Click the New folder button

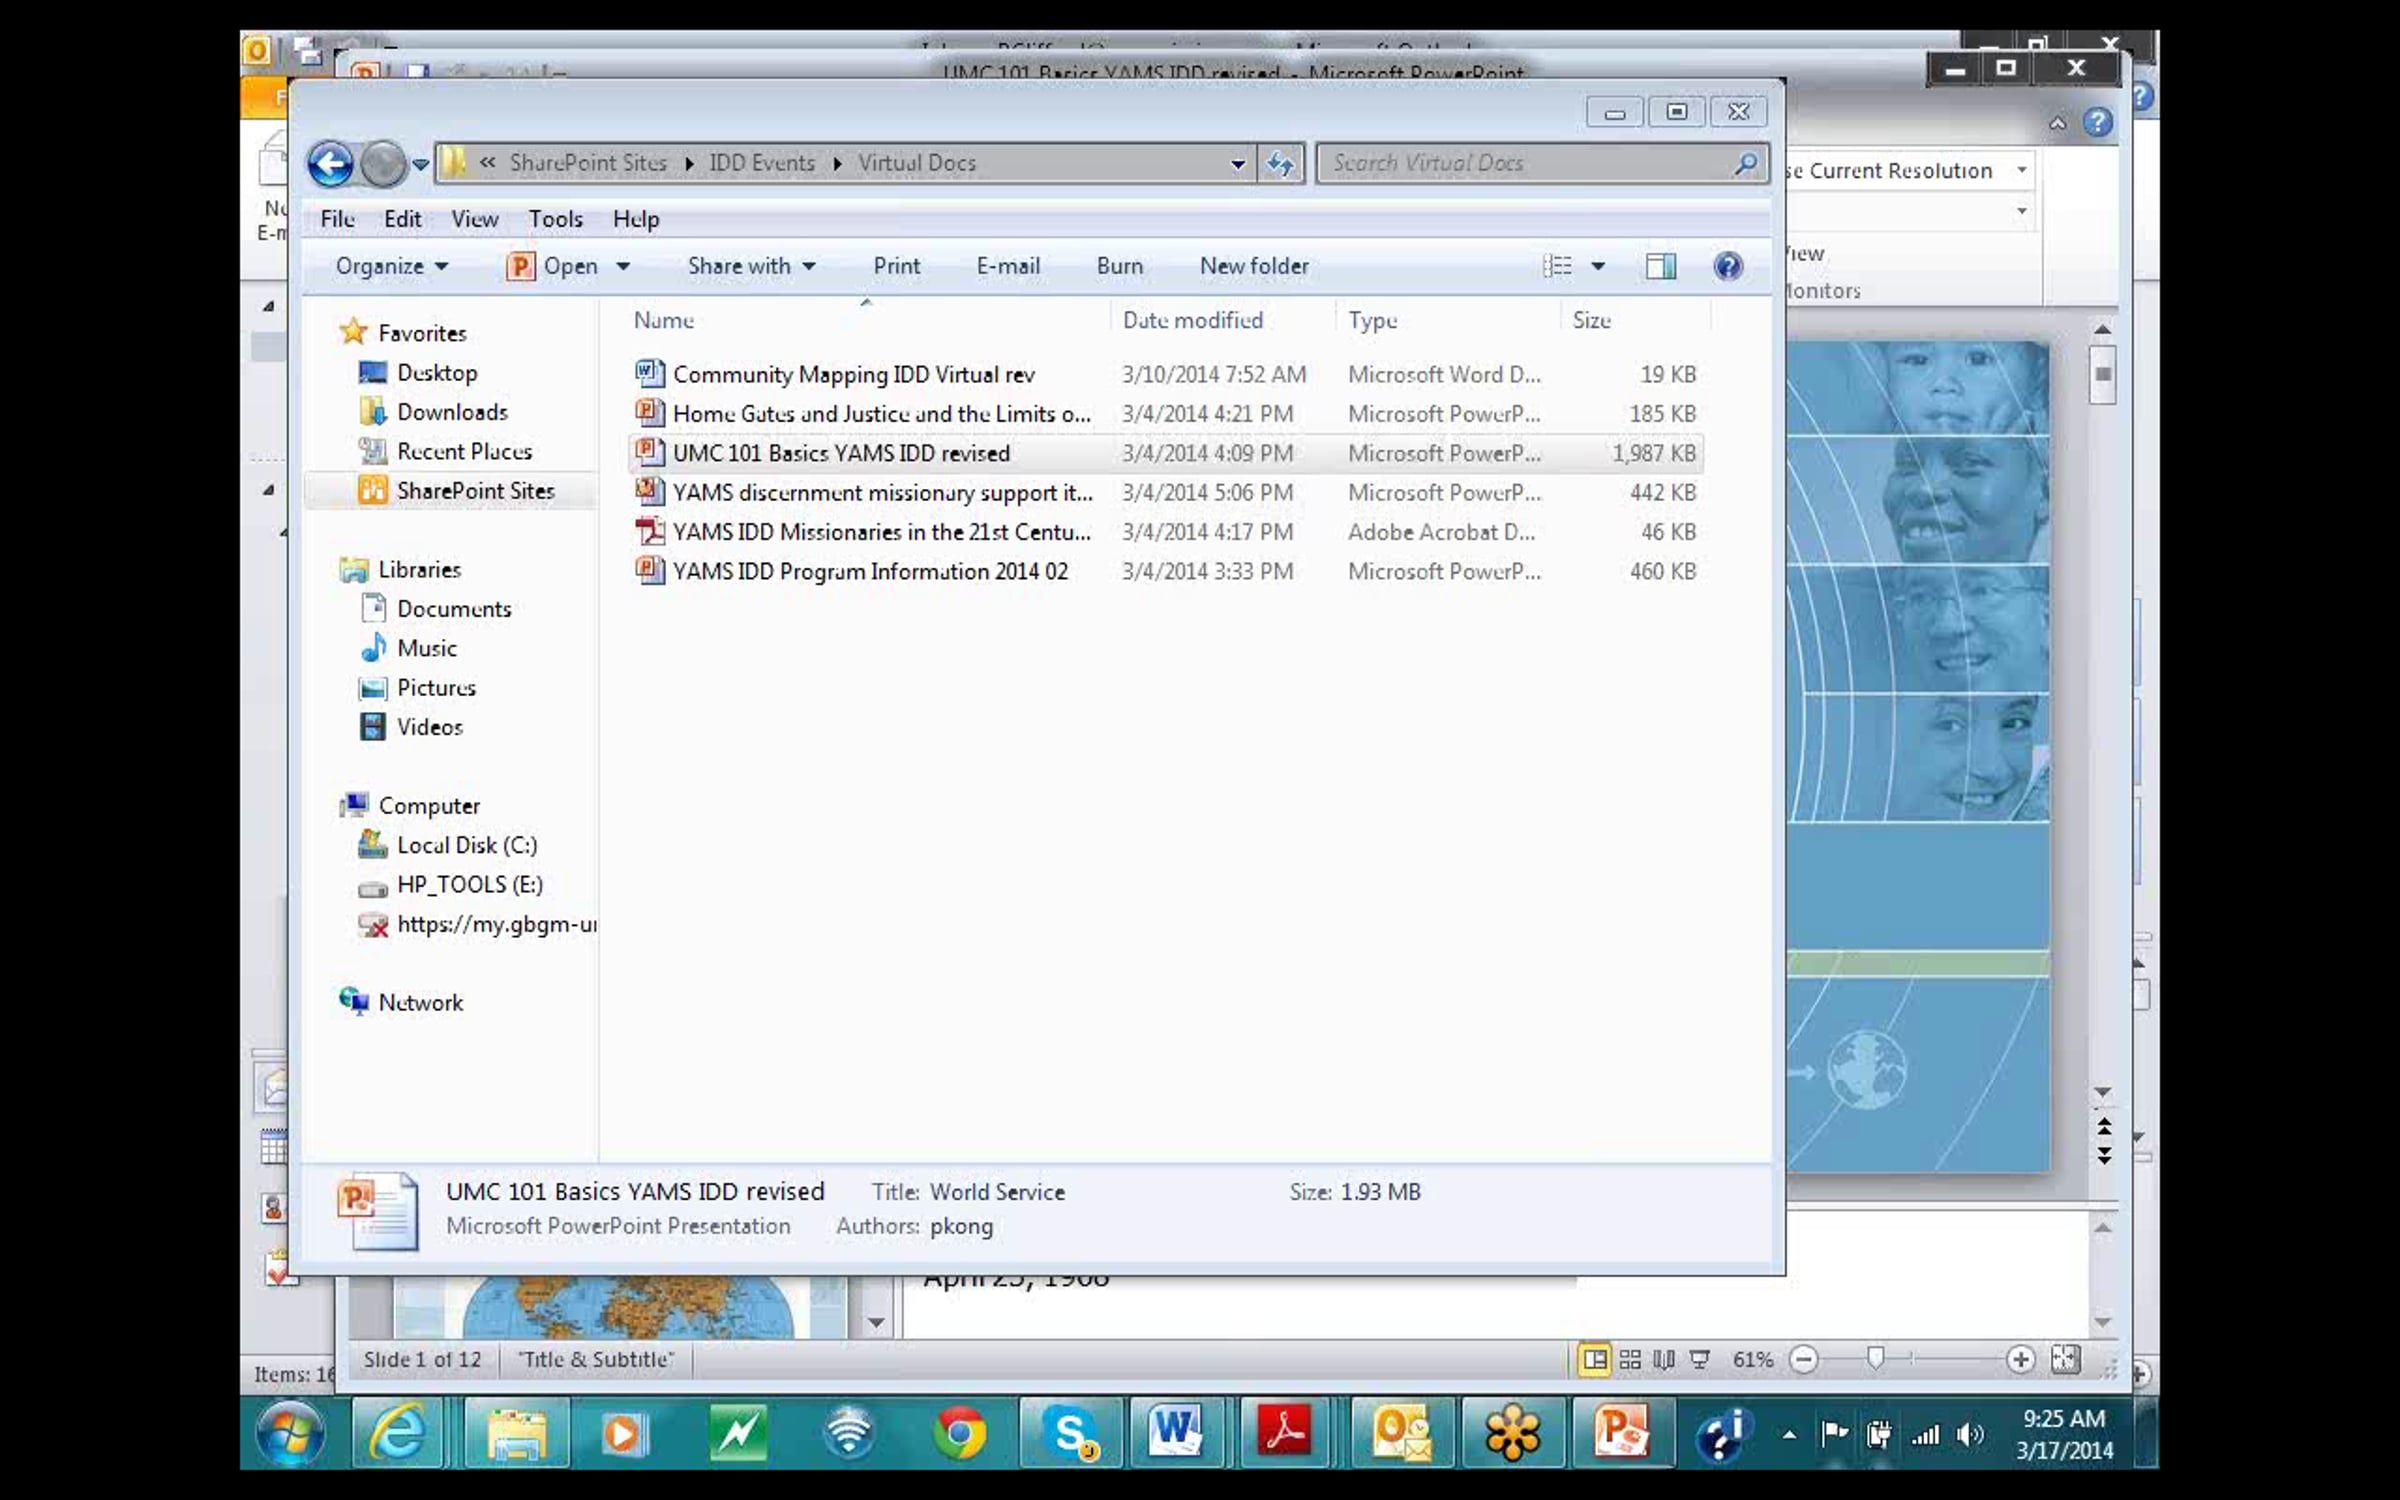pos(1253,266)
